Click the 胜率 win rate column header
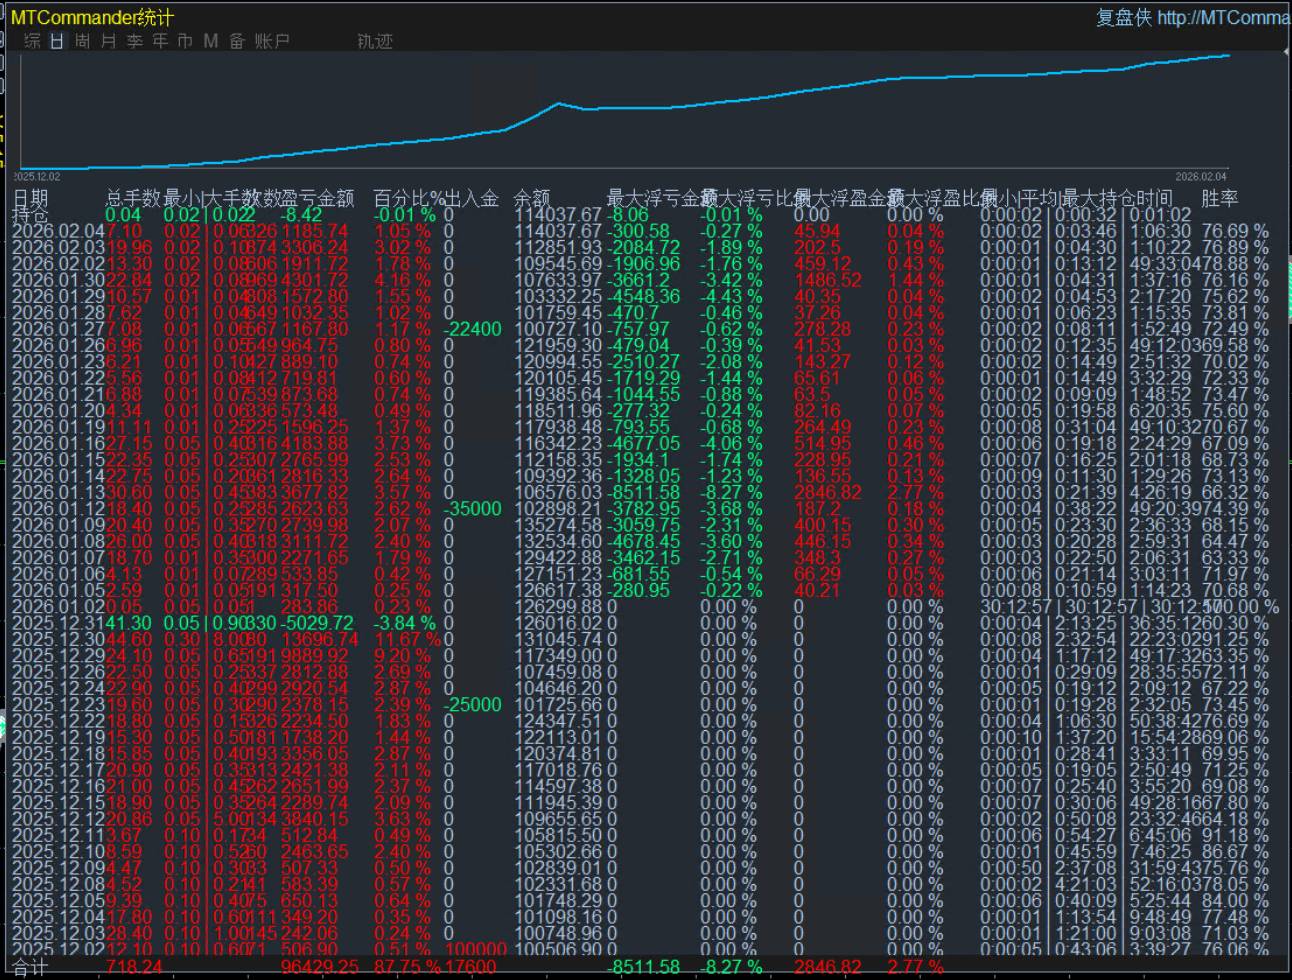Viewport: 1292px width, 980px height. tap(1219, 198)
